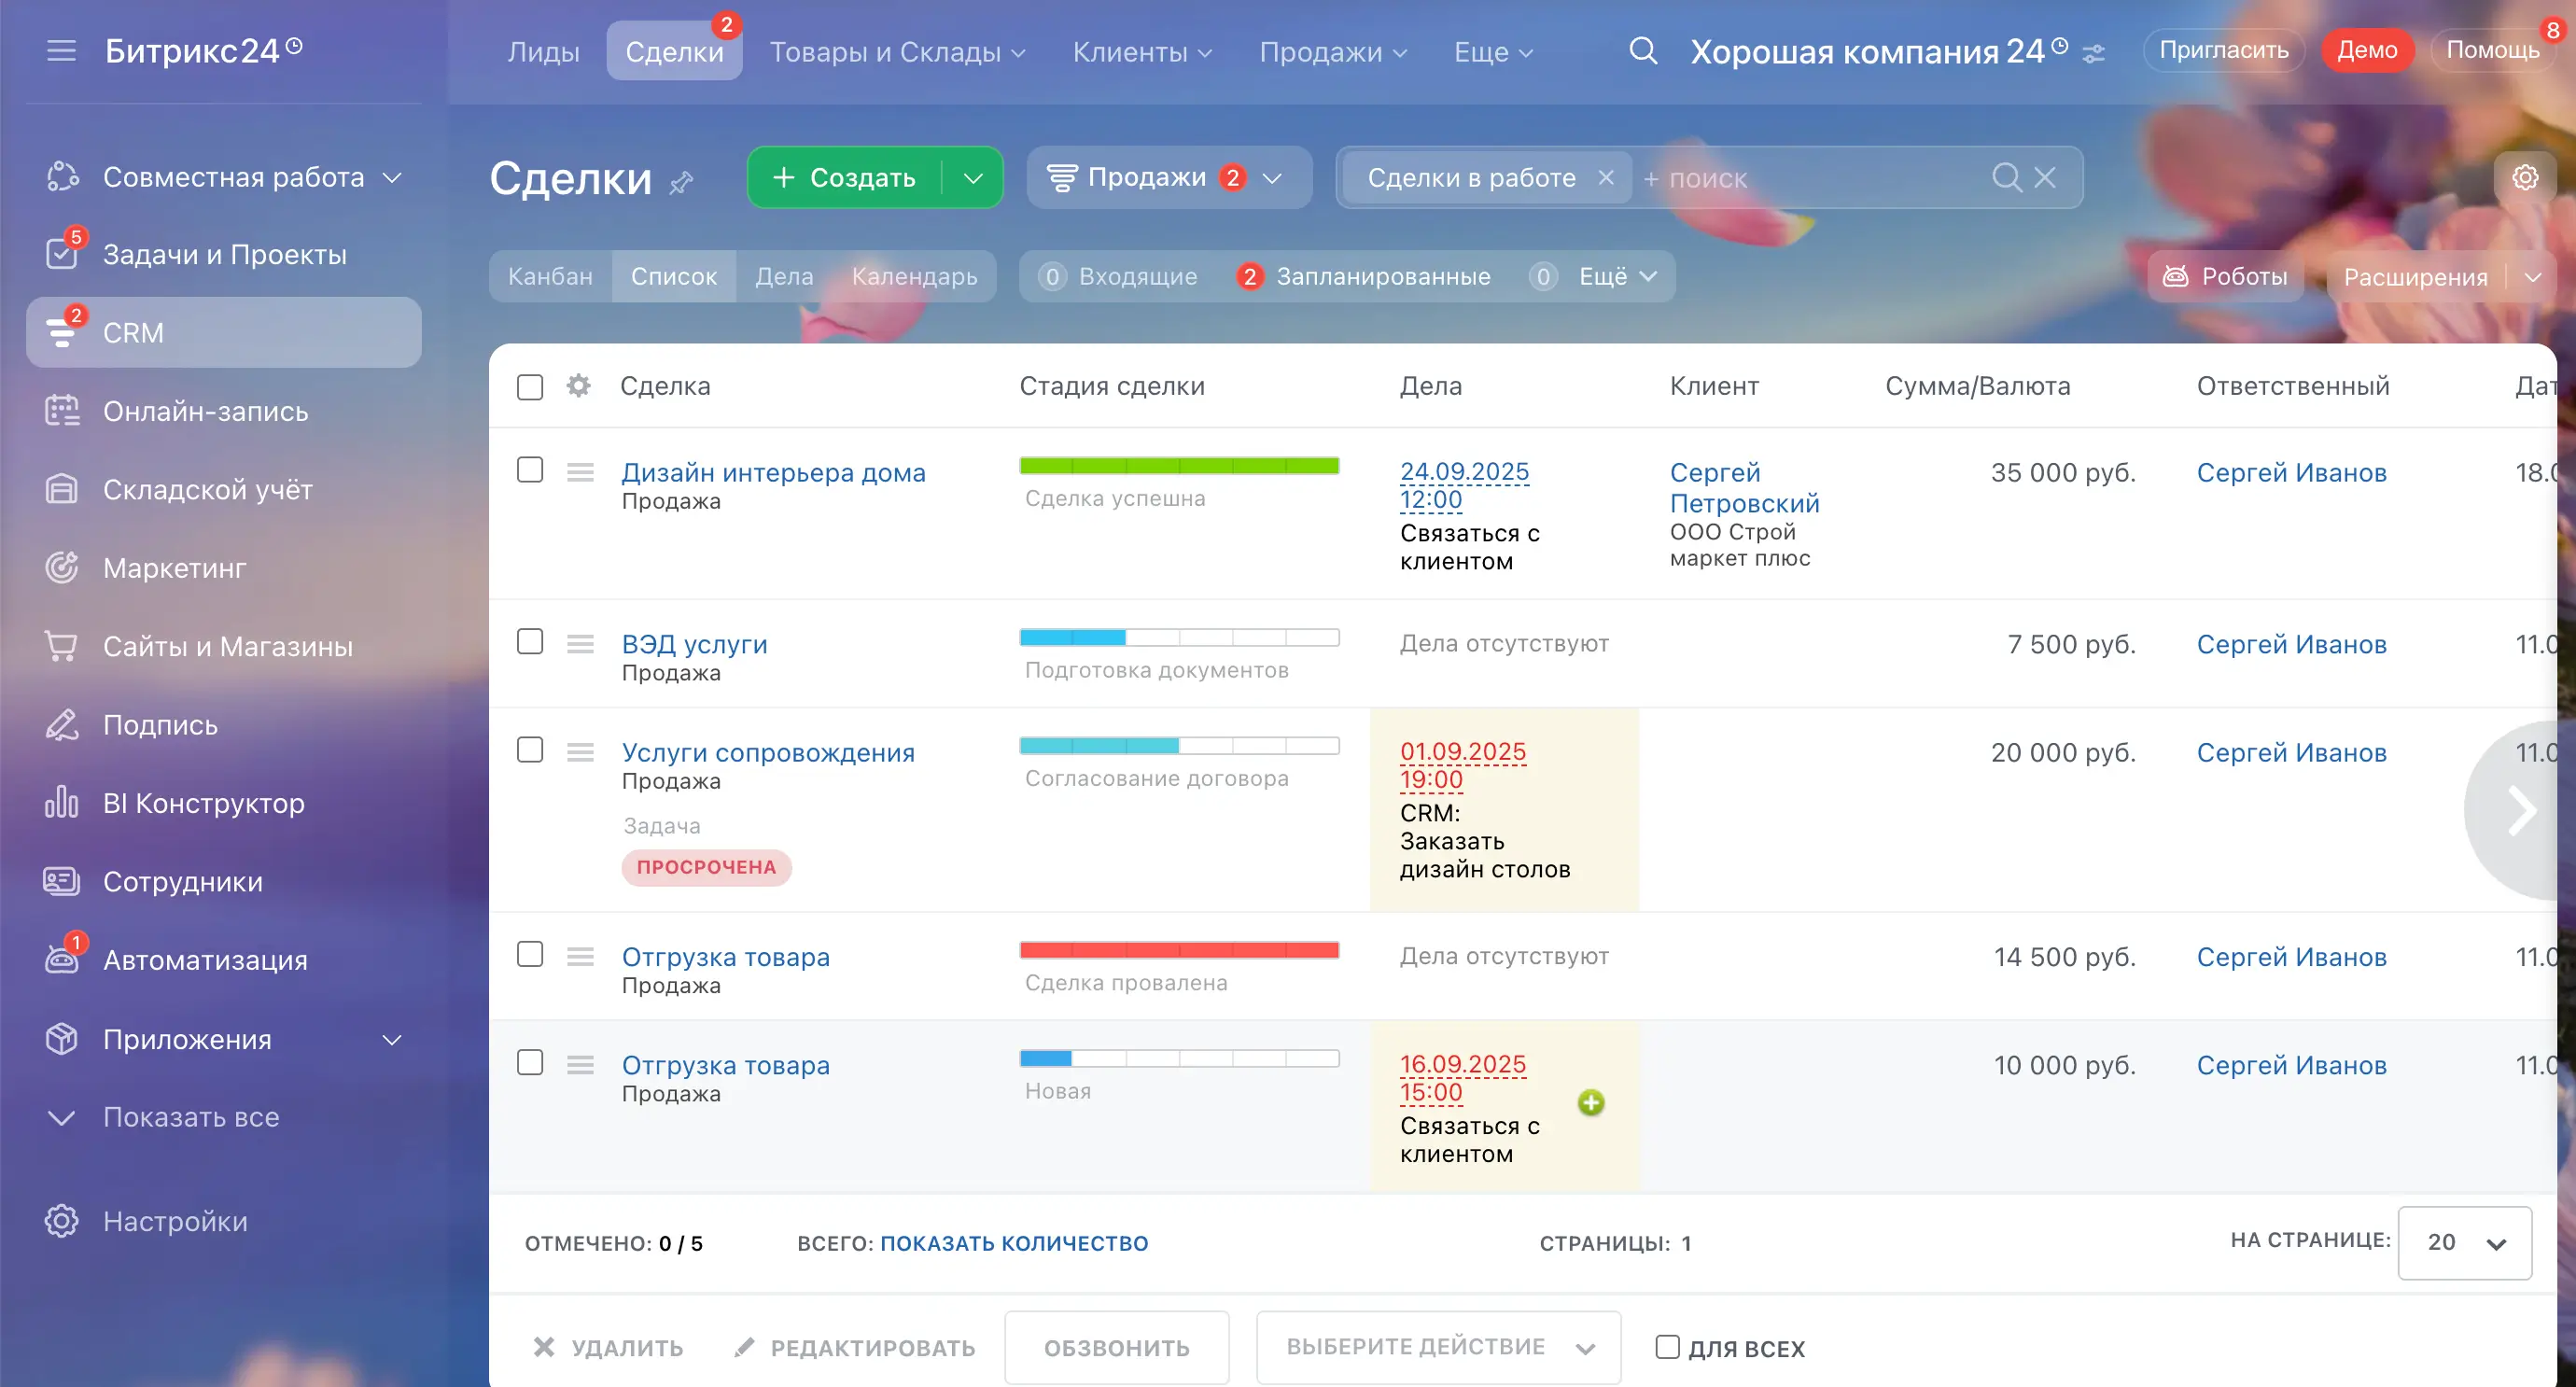Open the Лиды top menu item
The width and height of the screenshot is (2576, 1387).
[543, 51]
